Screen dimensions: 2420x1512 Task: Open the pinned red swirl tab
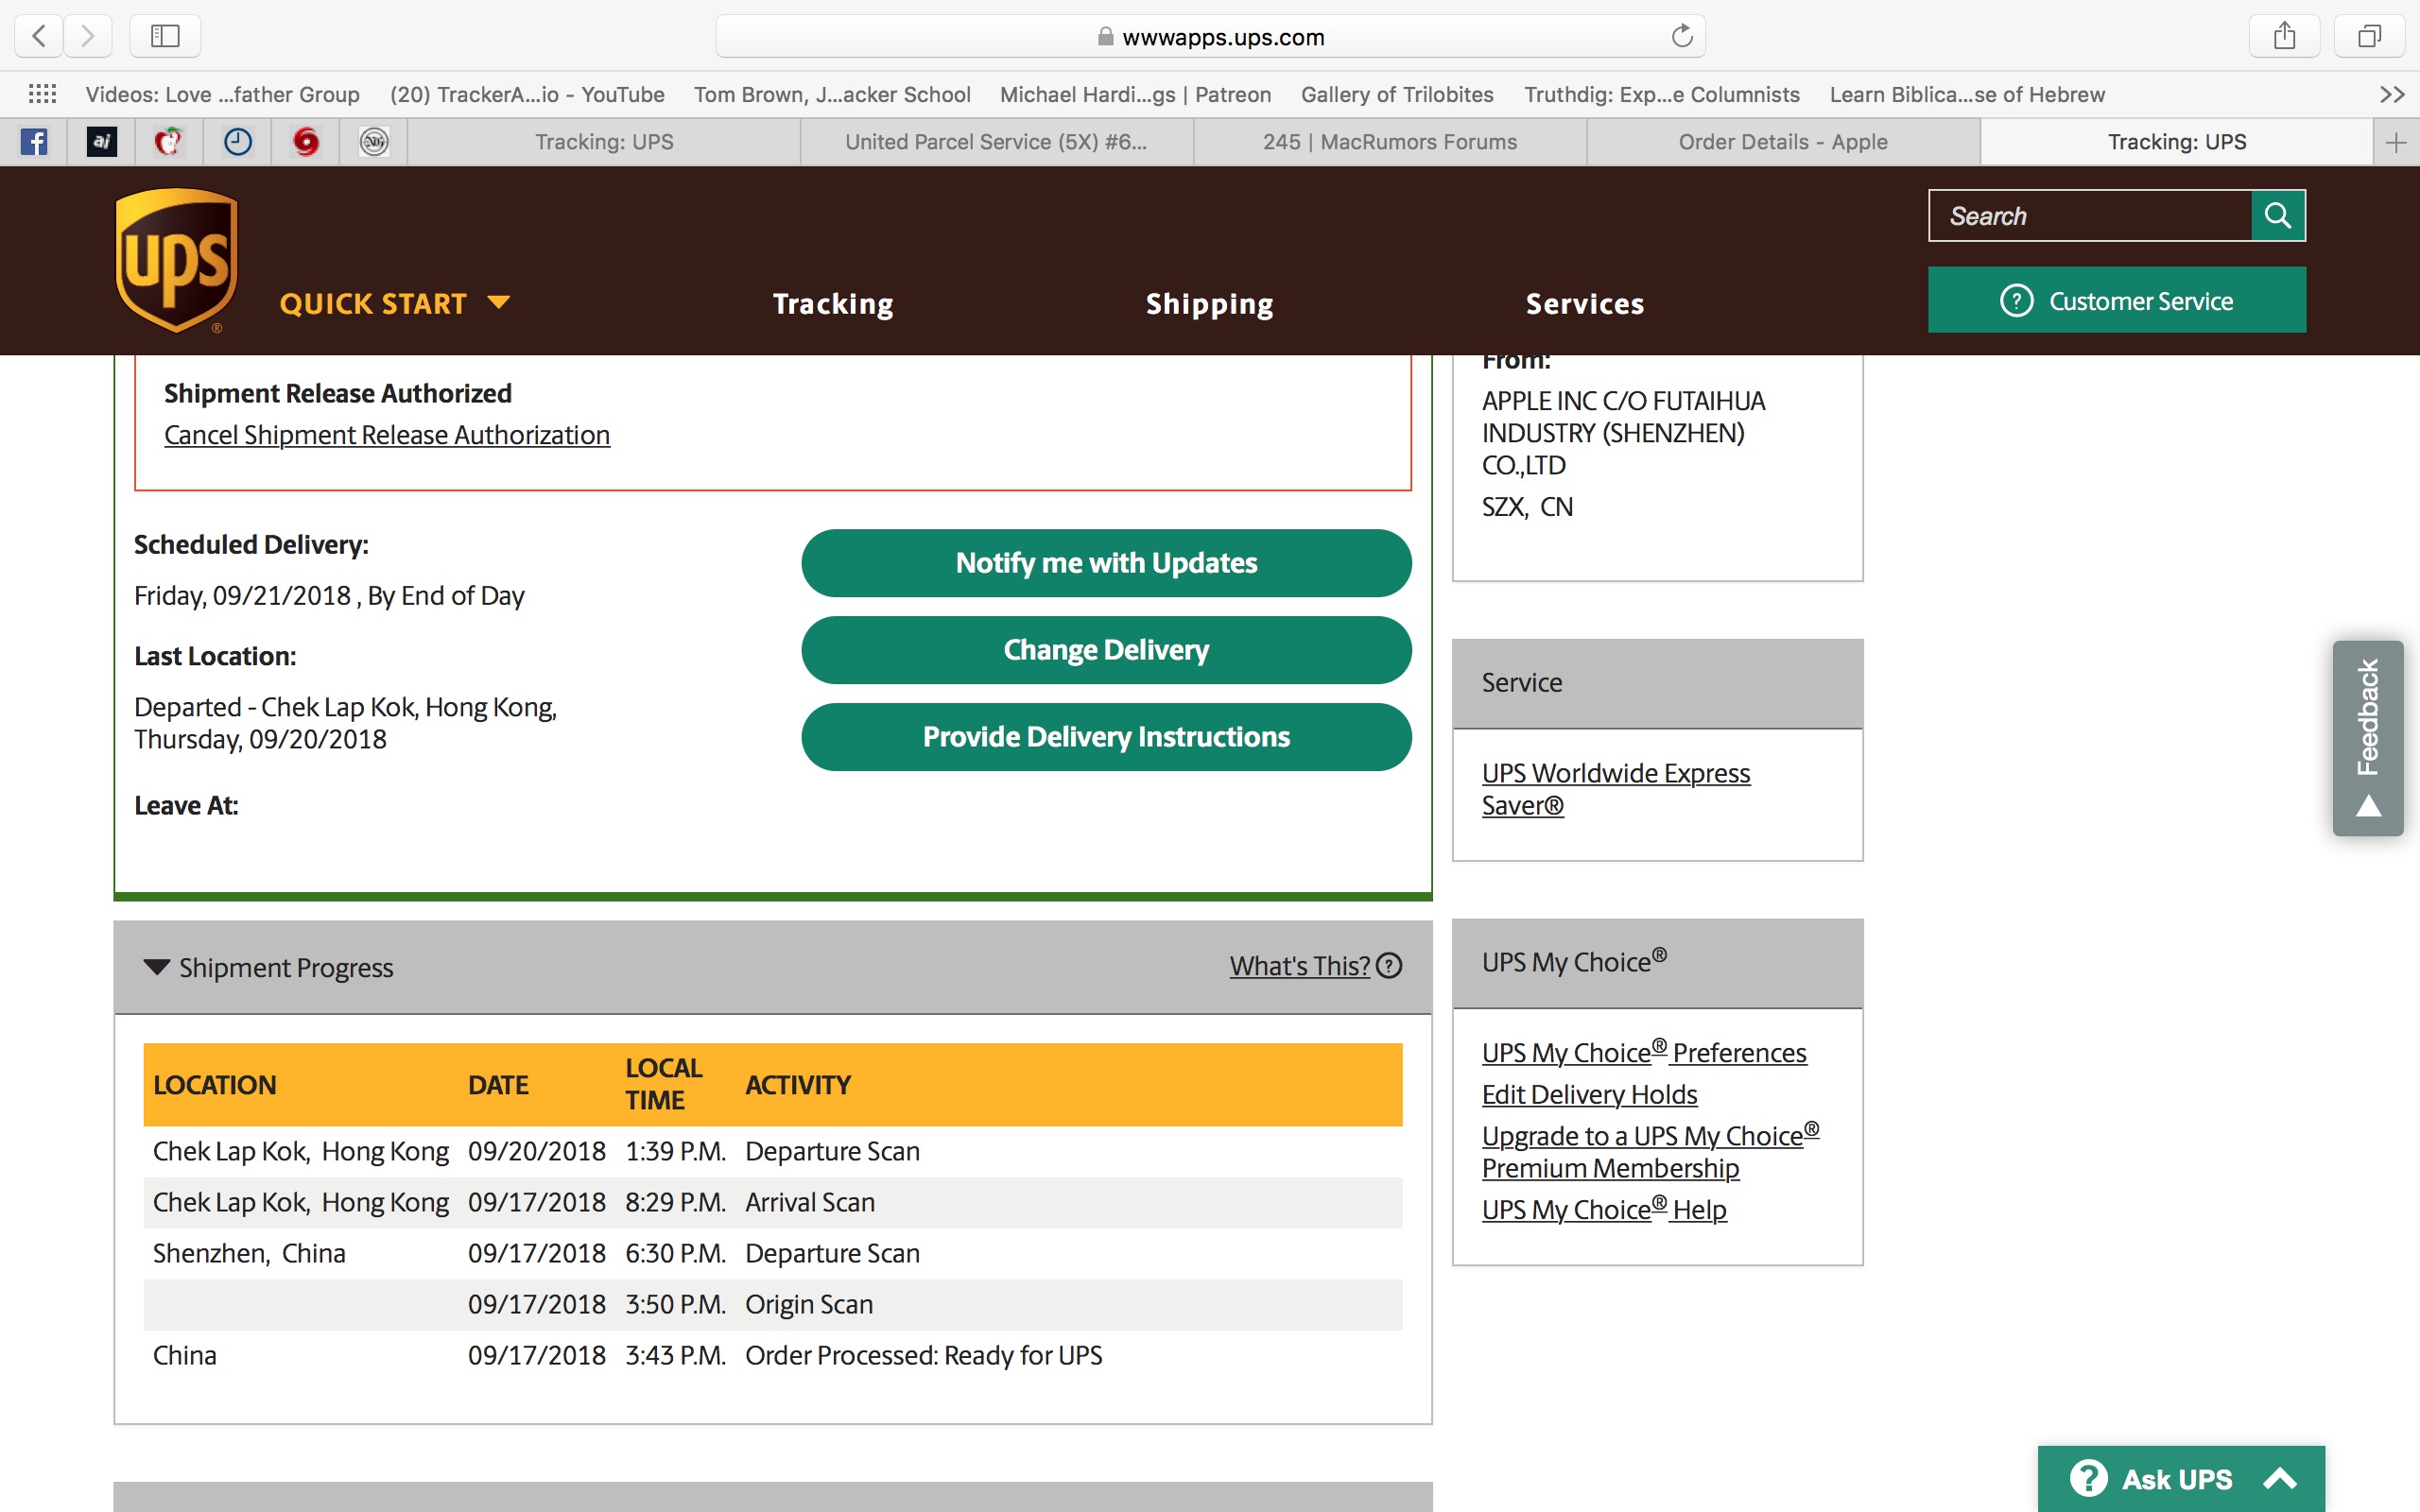pyautogui.click(x=305, y=142)
